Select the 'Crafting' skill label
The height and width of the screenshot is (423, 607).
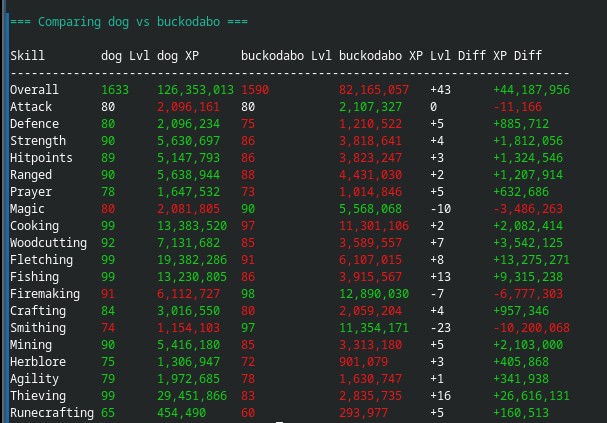coord(38,311)
